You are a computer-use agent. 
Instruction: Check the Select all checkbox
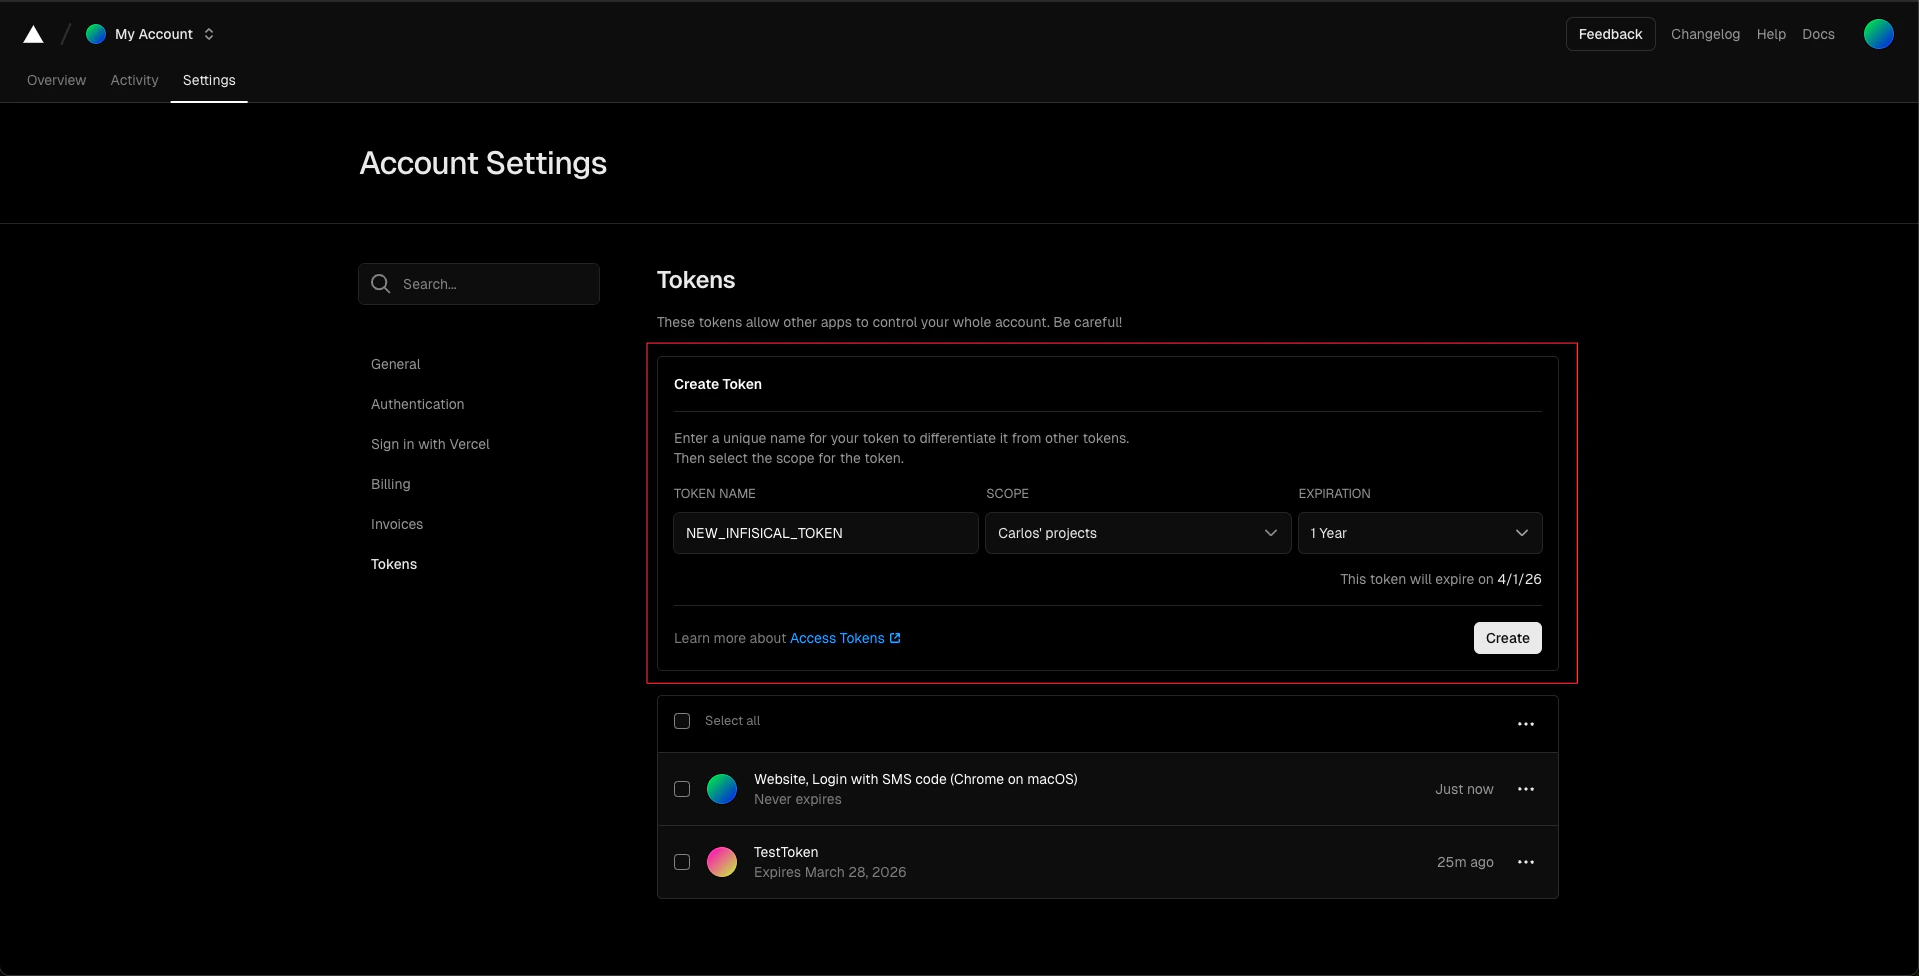682,721
